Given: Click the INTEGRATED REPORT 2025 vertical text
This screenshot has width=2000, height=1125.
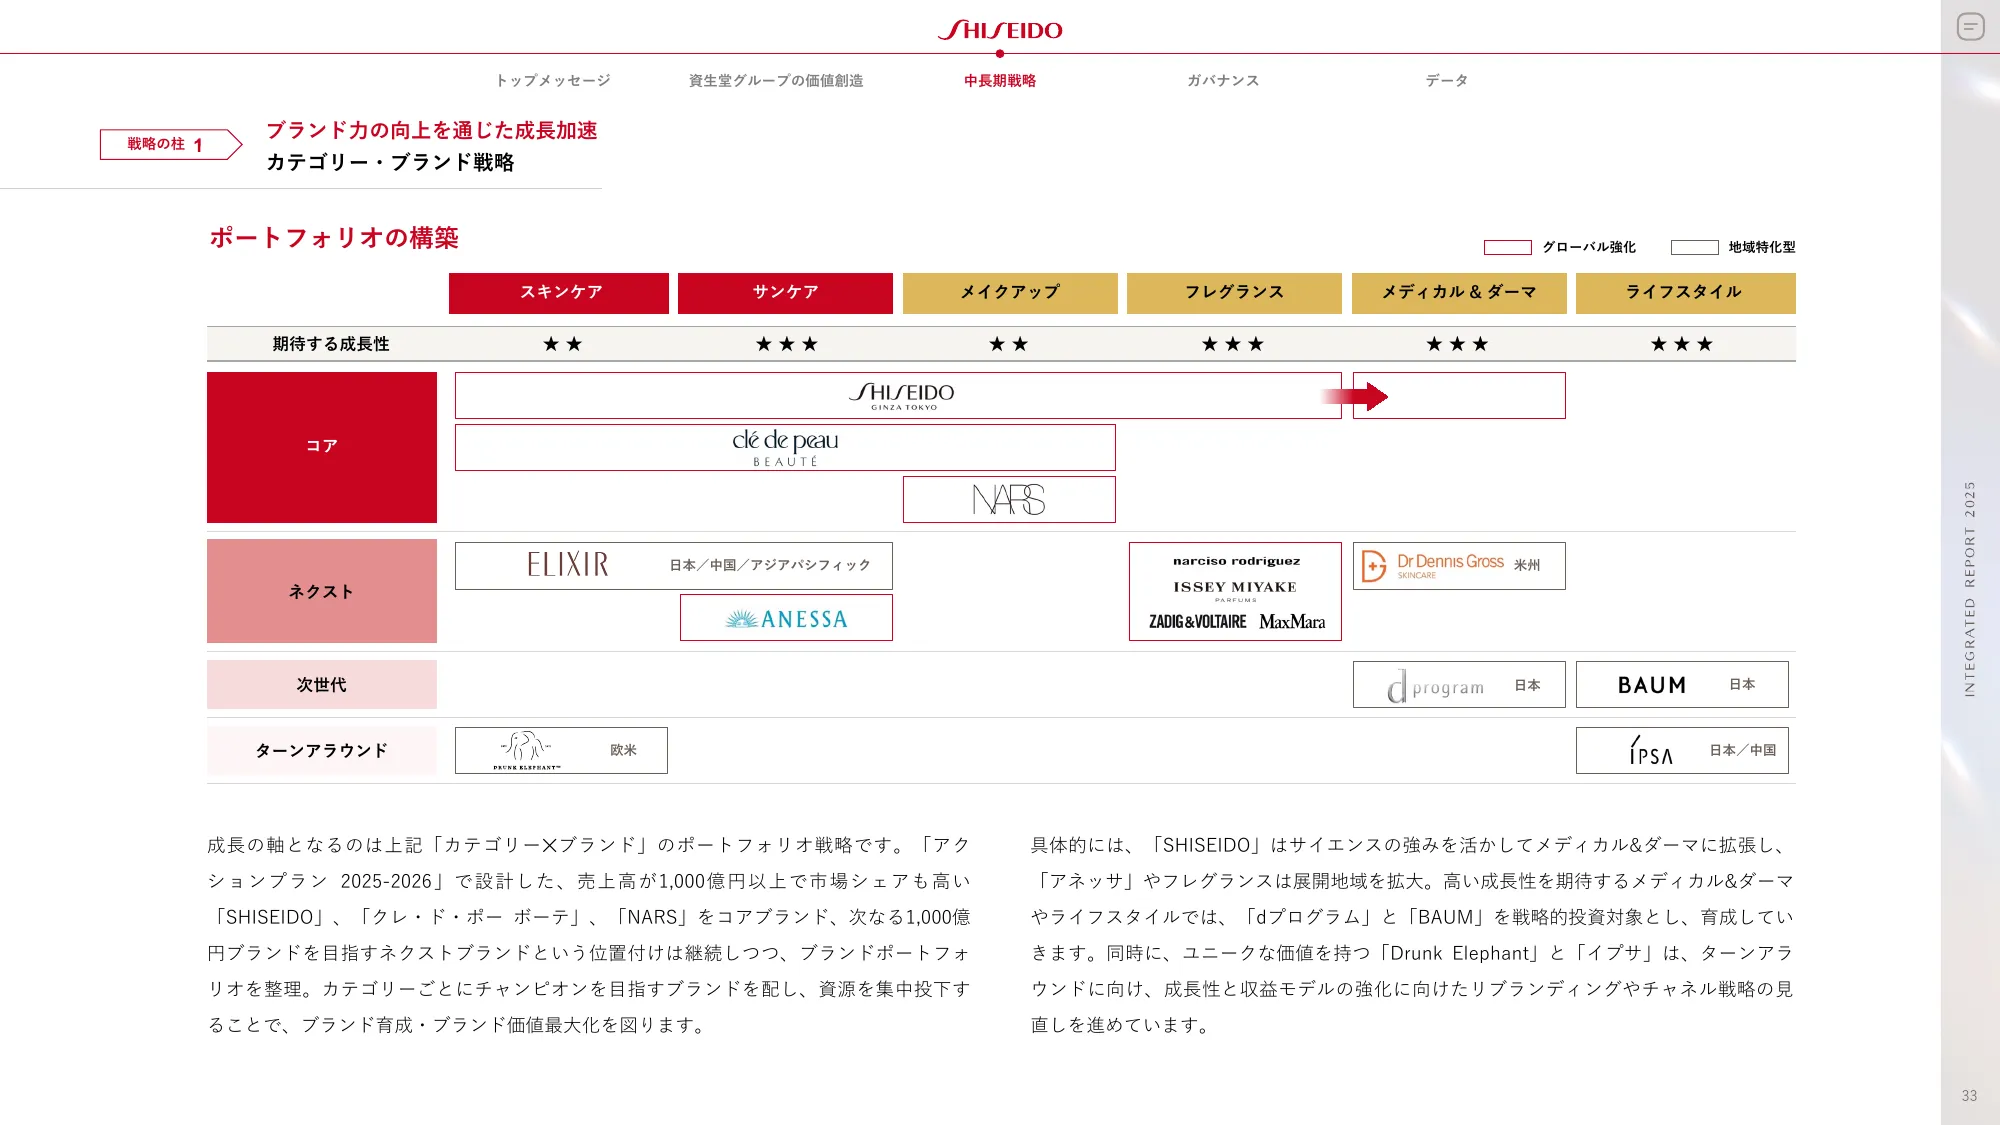Looking at the screenshot, I should point(1969,589).
